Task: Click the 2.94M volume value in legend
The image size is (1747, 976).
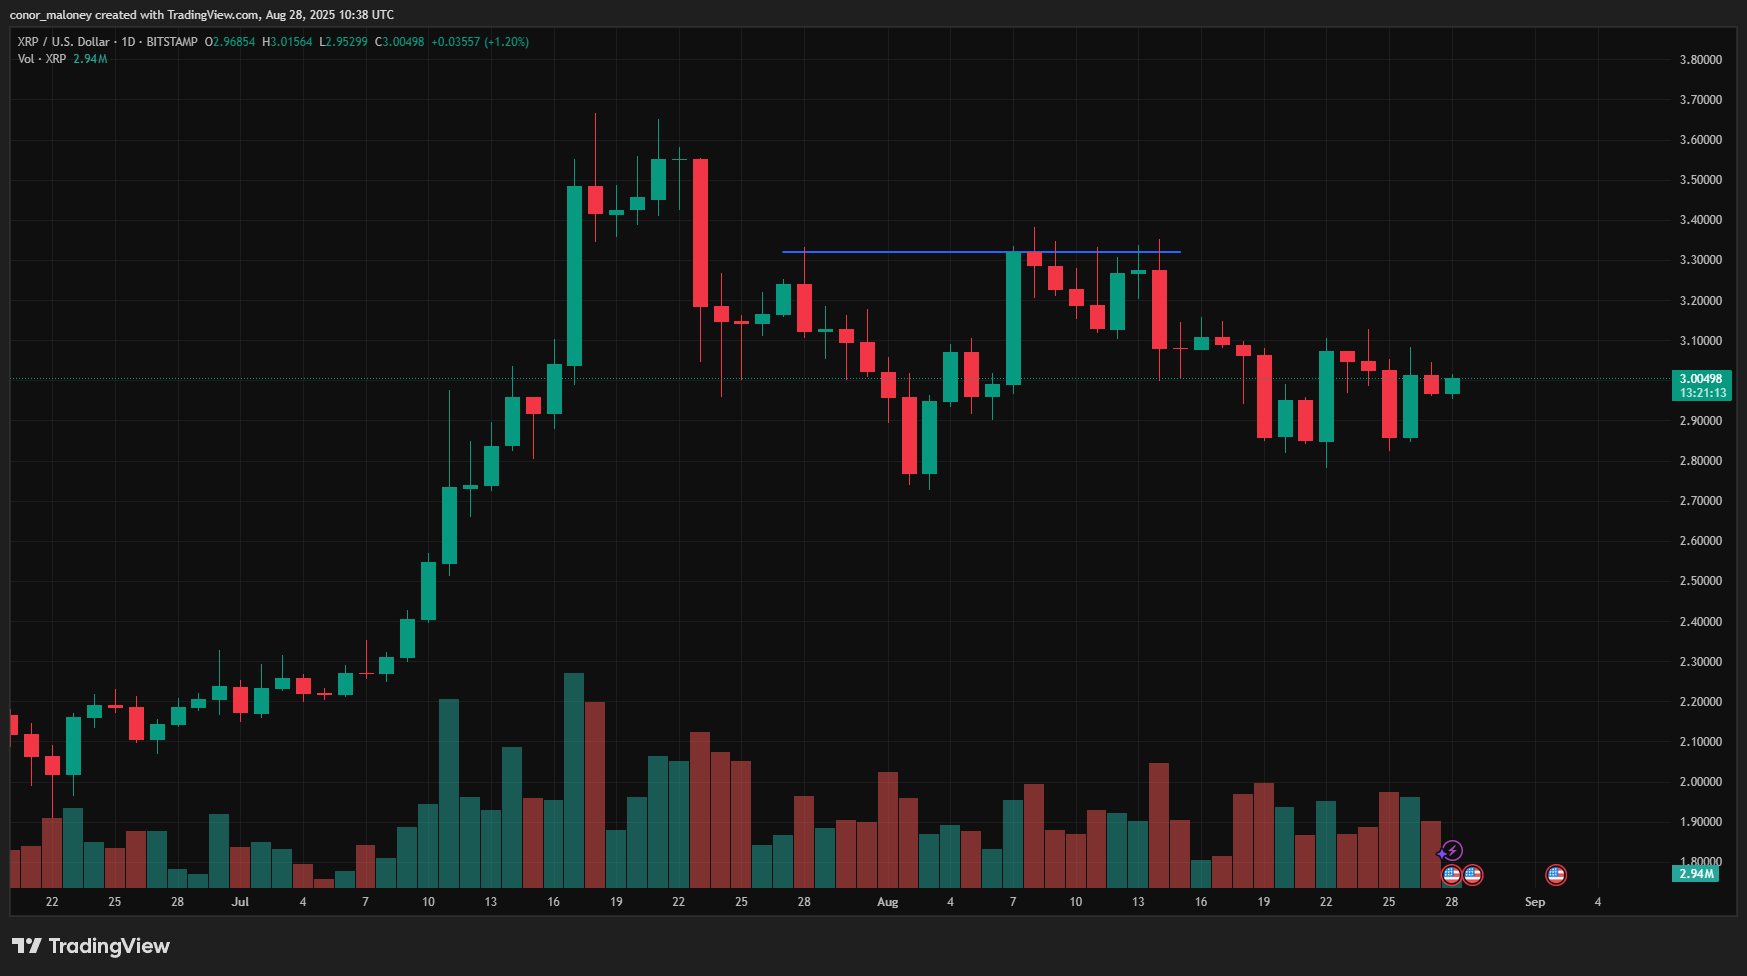Action: tap(90, 59)
